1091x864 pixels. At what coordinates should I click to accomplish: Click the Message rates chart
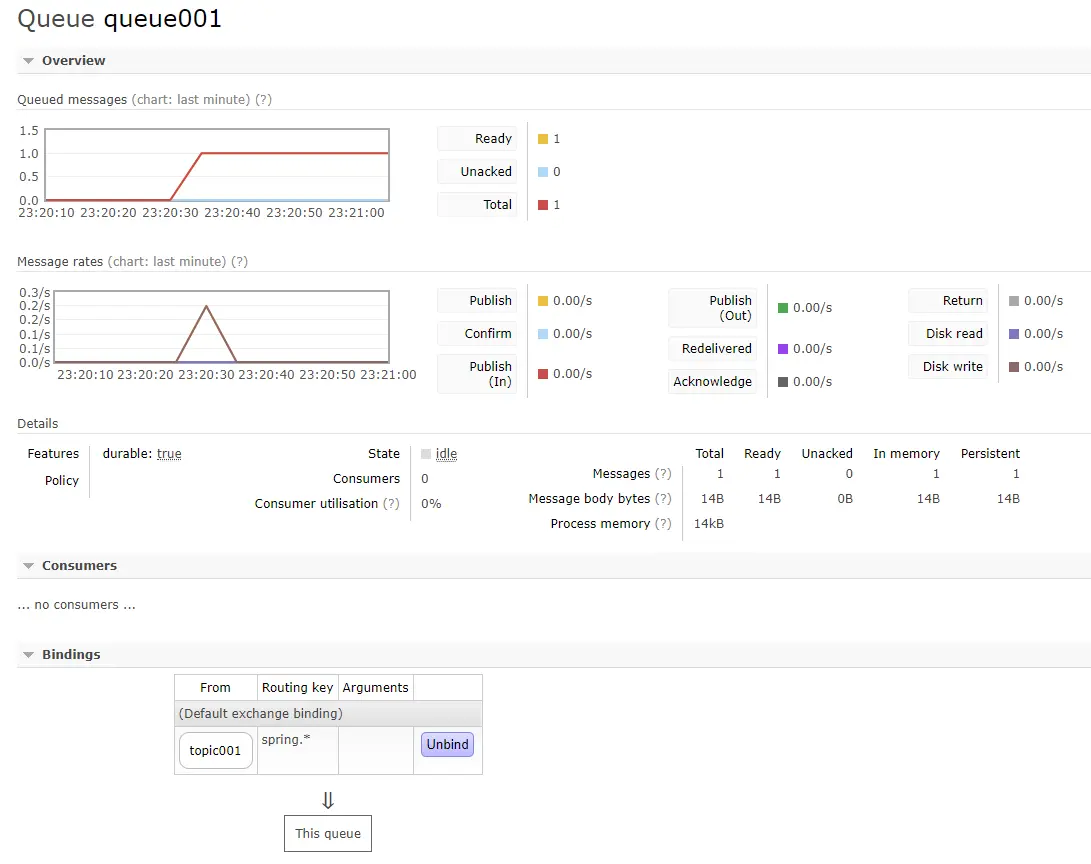[221, 327]
